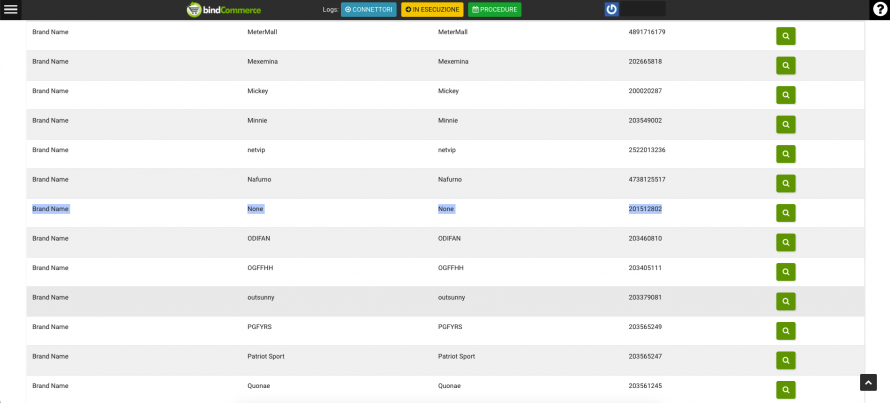890x403 pixels.
Task: Click the power logout icon
Action: coord(611,9)
